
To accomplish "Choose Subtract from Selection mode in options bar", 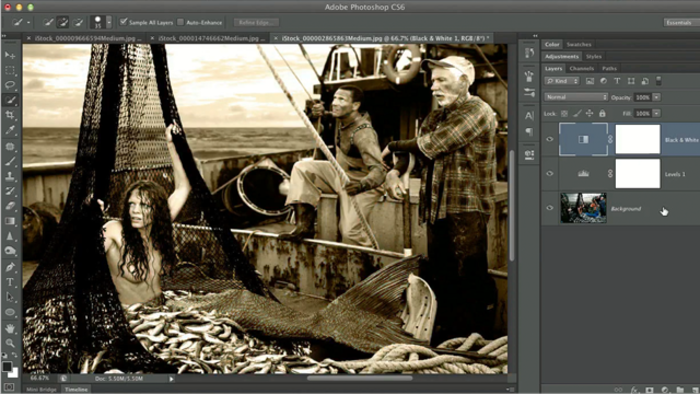I will click(x=78, y=22).
